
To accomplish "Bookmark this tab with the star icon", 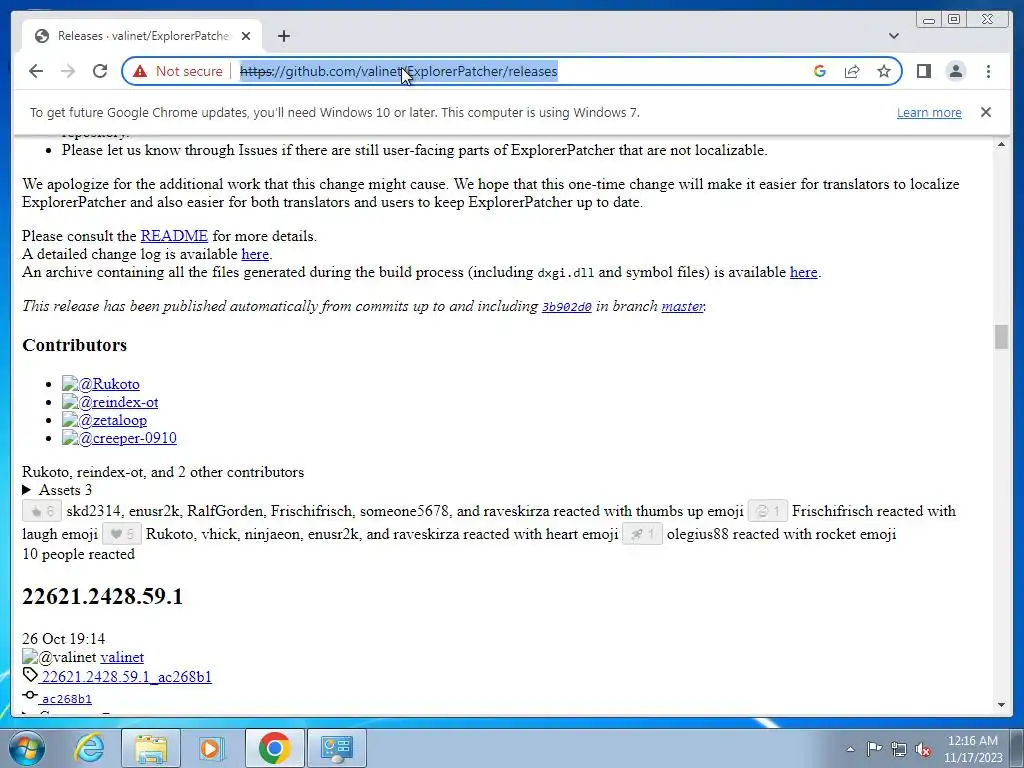I will 884,71.
